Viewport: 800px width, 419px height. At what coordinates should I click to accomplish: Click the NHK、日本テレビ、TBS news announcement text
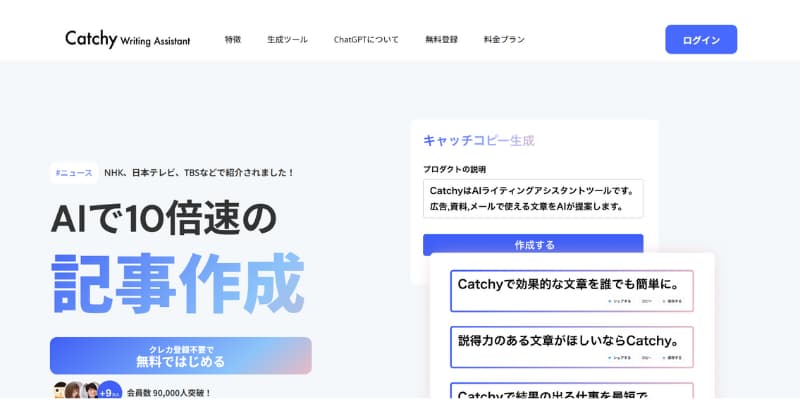199,172
